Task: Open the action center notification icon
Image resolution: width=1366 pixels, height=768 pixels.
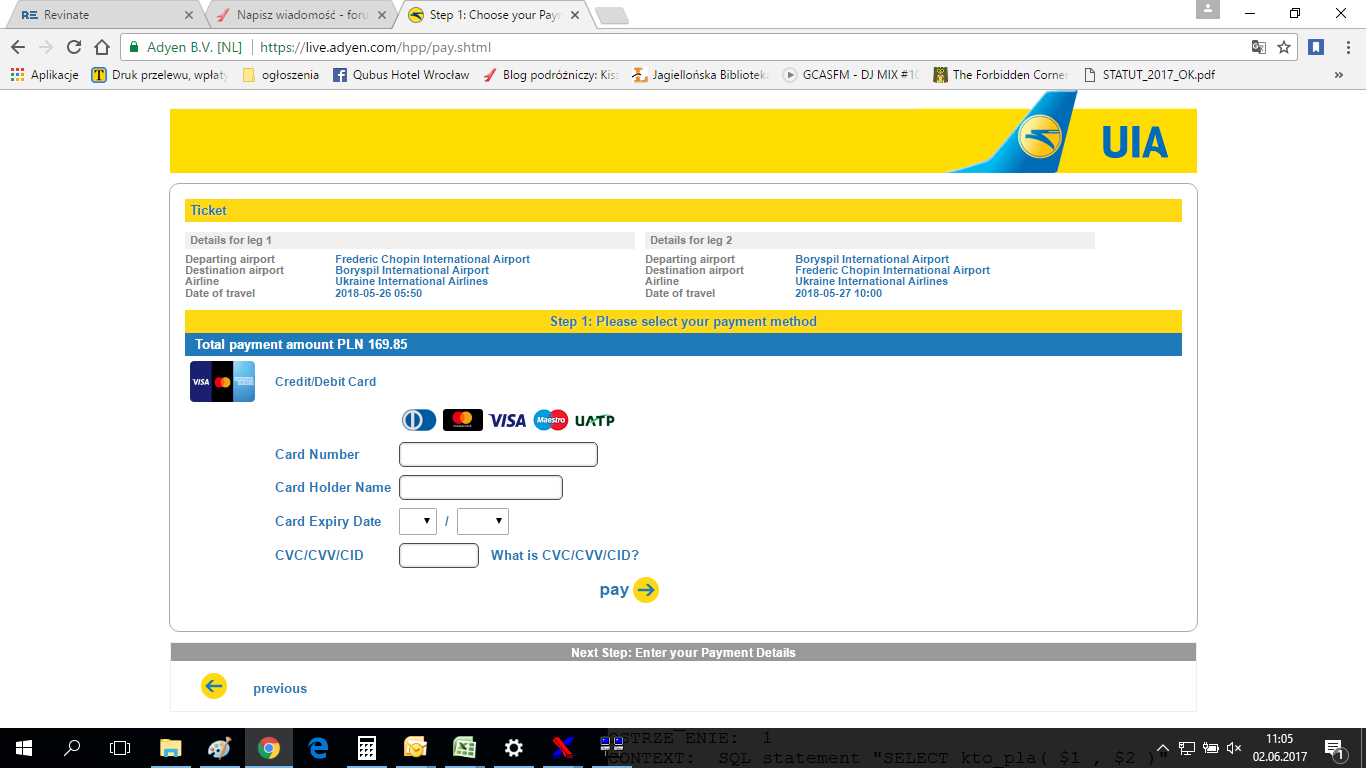Action: tap(1334, 748)
